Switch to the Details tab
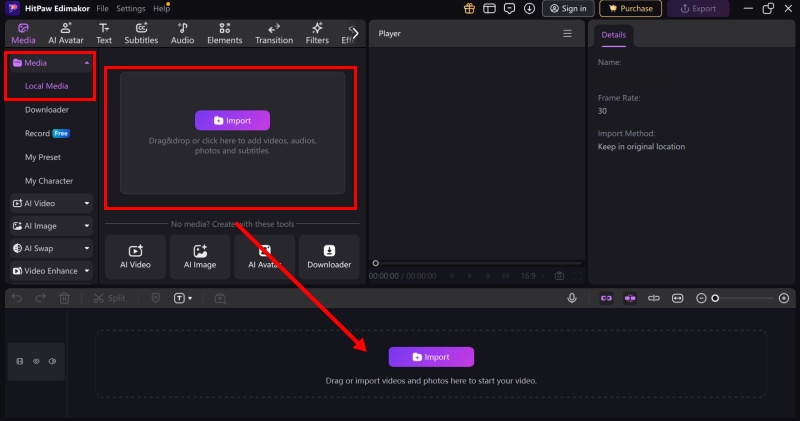The height and width of the screenshot is (421, 800). click(x=613, y=35)
